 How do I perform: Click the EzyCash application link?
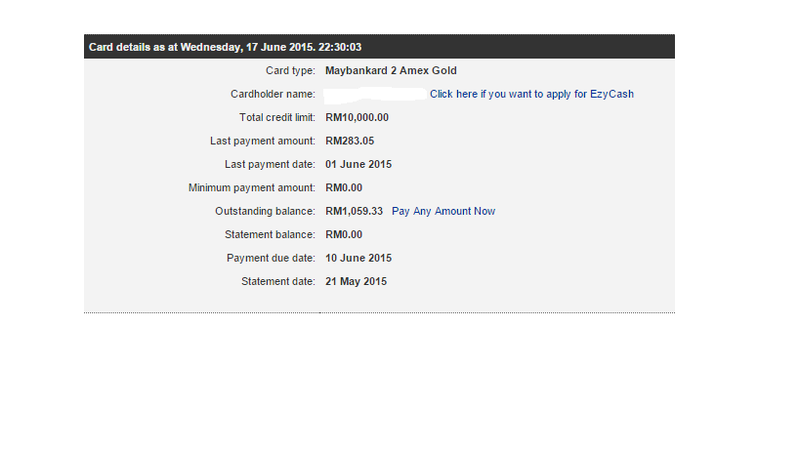point(531,94)
